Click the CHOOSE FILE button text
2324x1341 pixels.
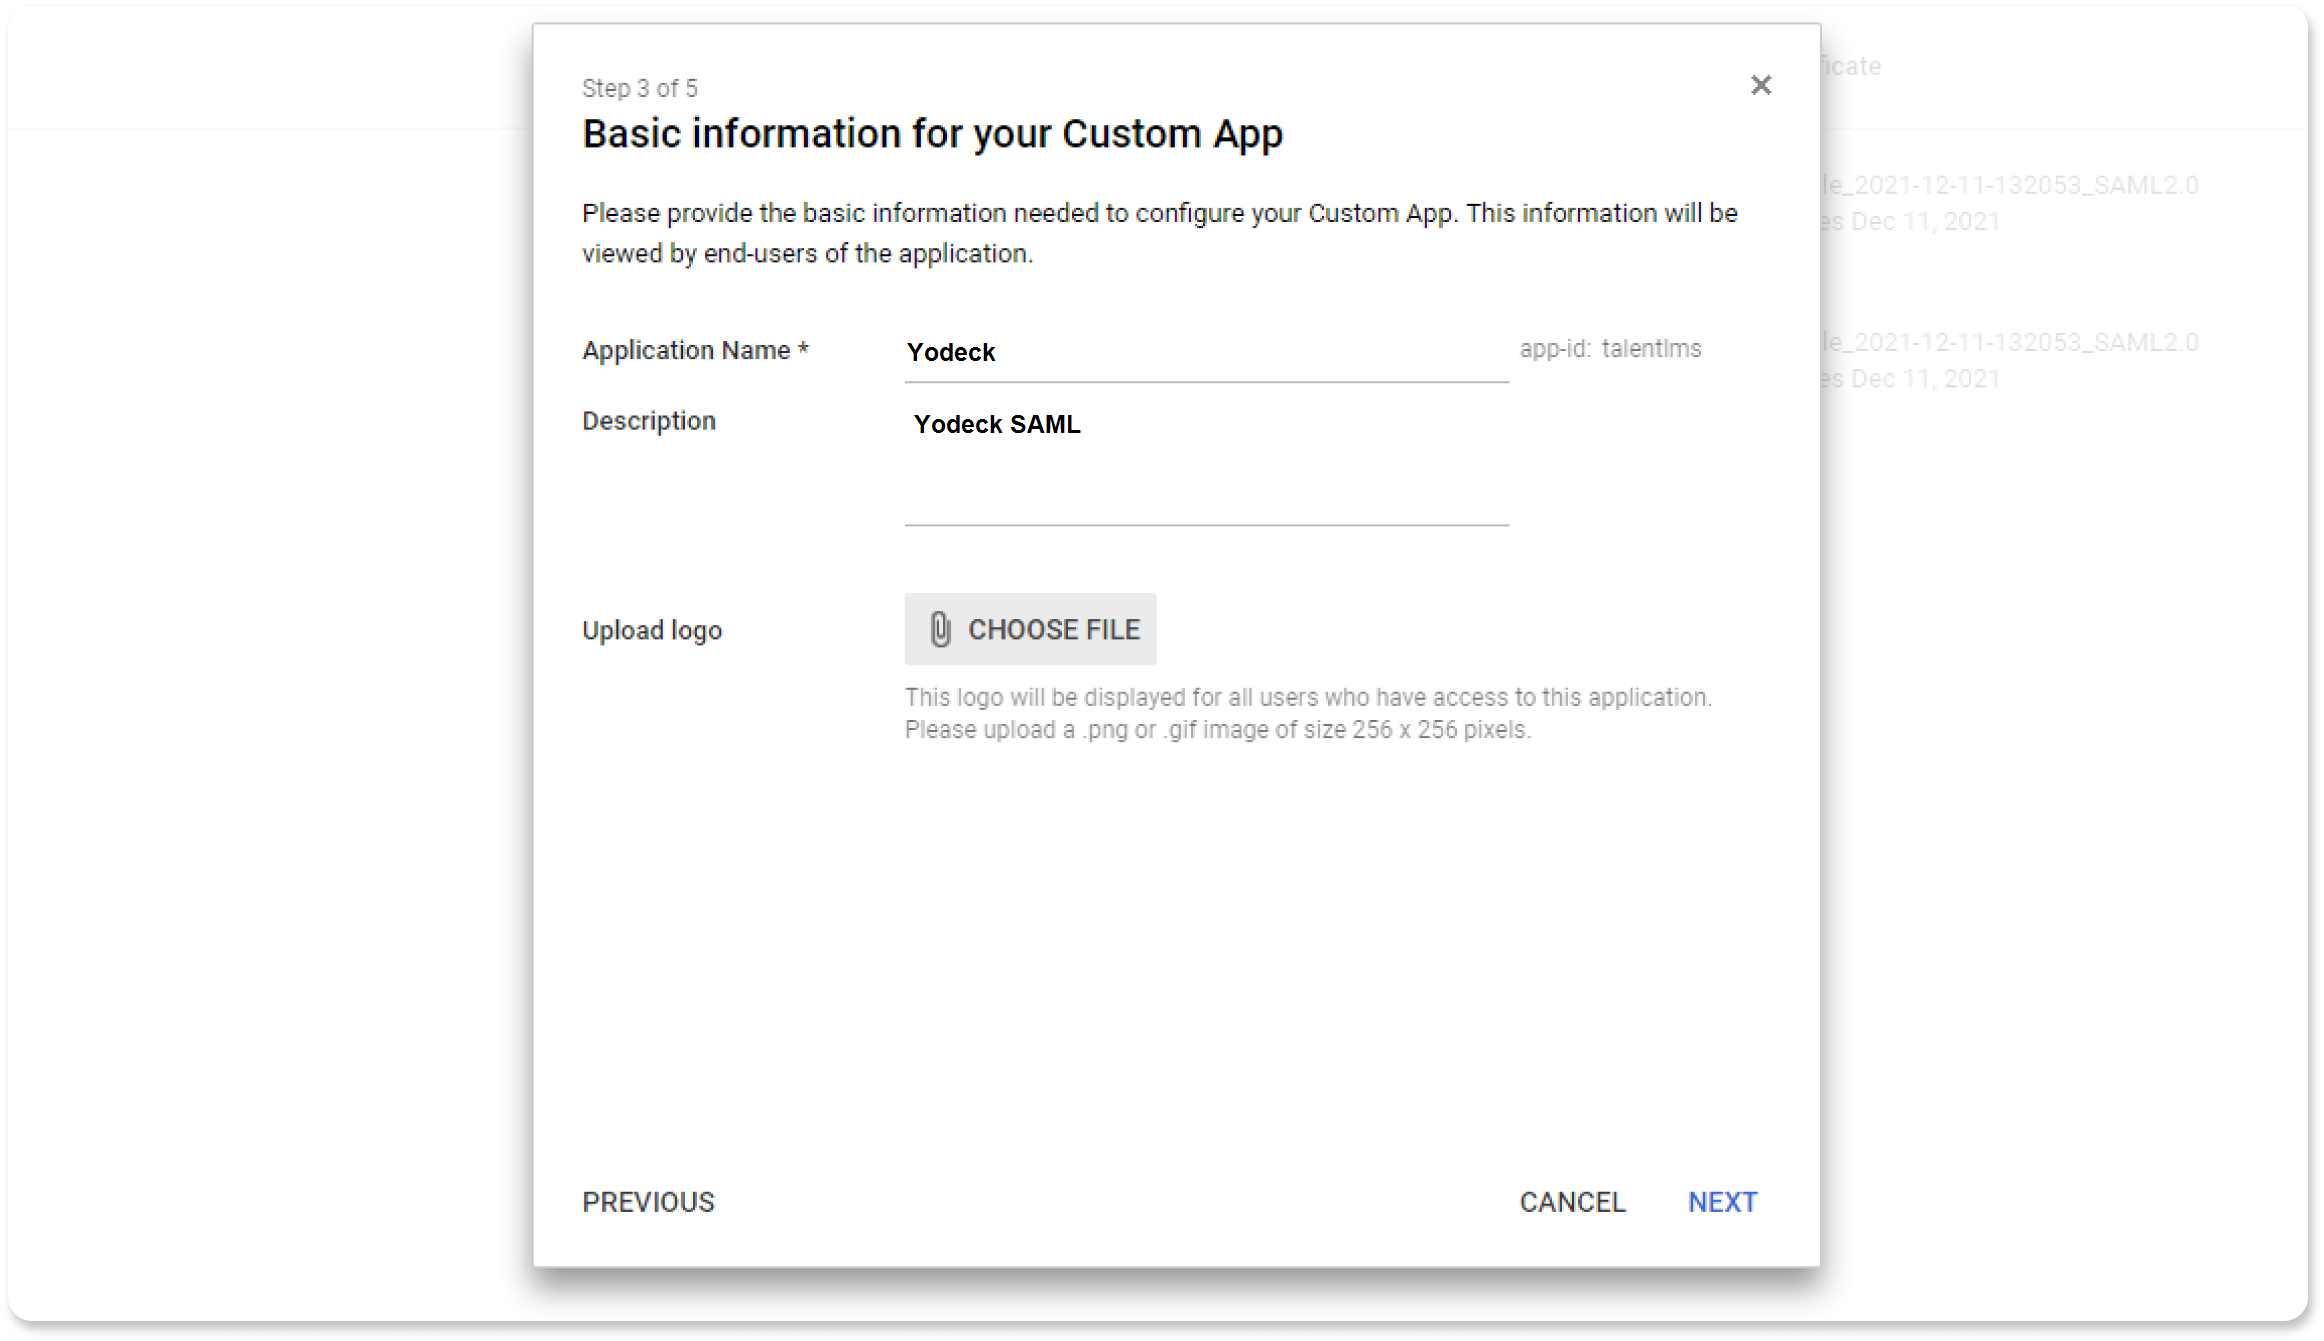pos(1053,629)
